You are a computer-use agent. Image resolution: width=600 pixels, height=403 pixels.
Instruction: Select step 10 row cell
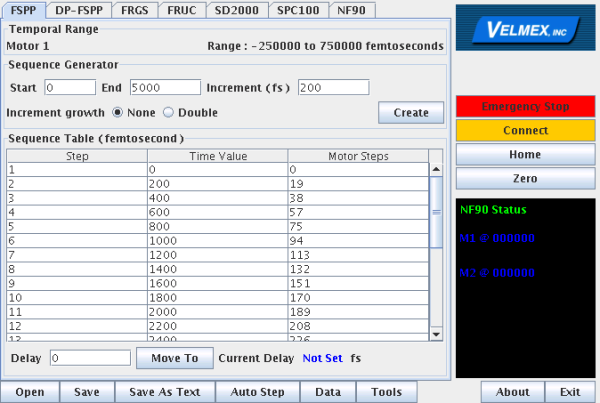click(77, 298)
